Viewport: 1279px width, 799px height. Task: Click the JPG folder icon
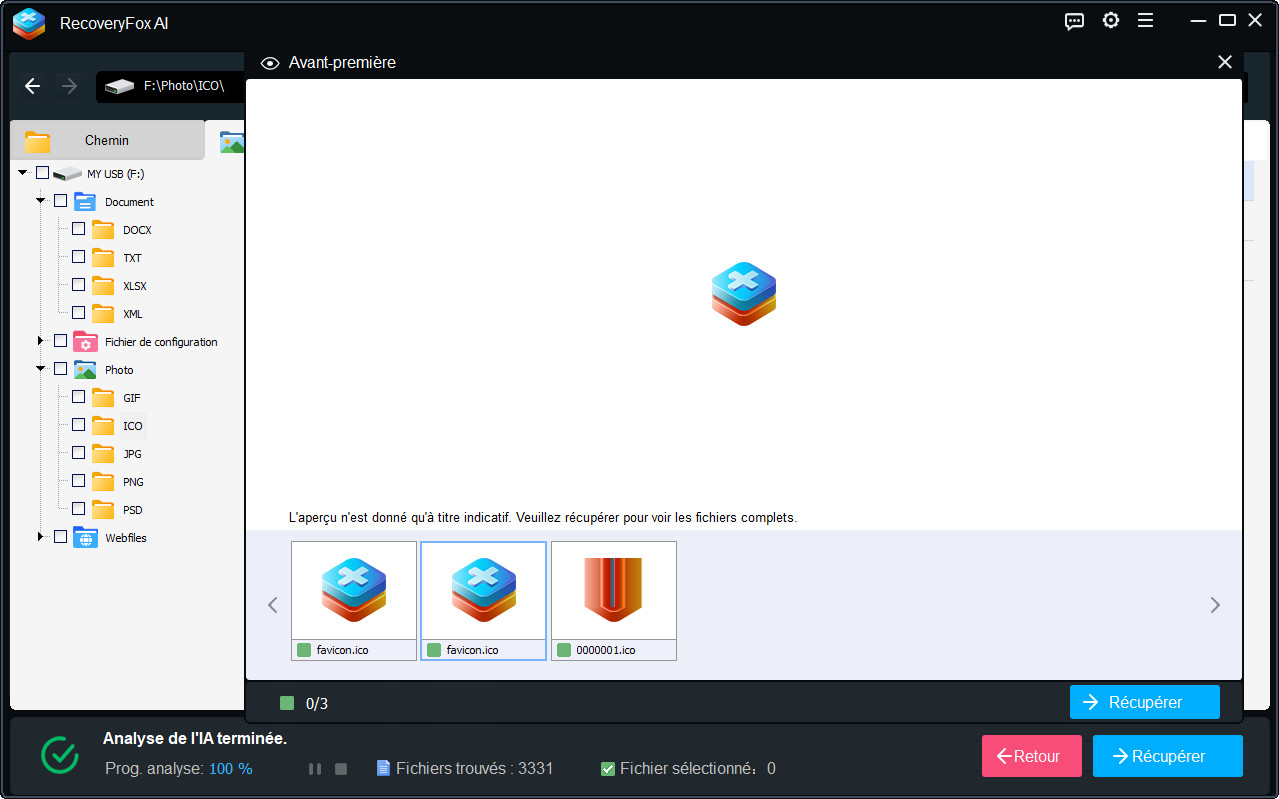pos(103,453)
